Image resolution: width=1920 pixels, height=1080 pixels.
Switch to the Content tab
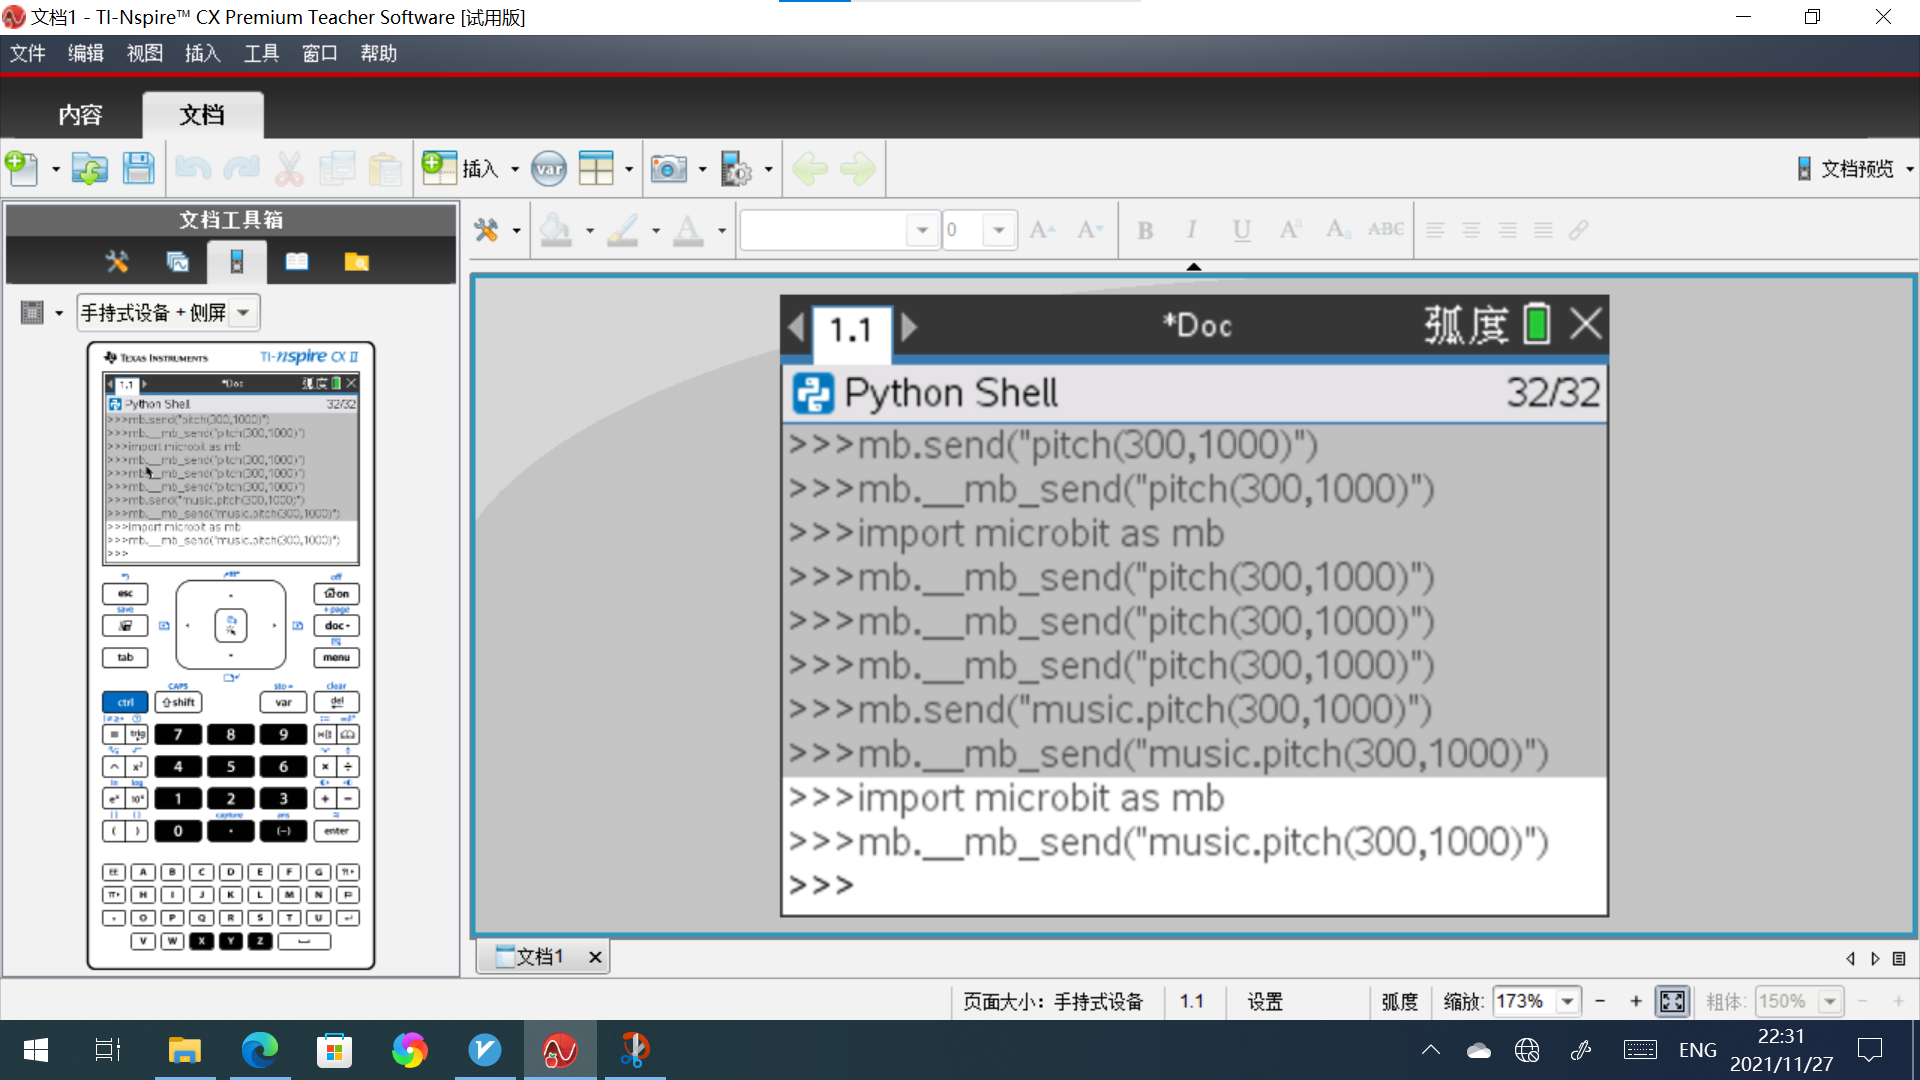80,115
